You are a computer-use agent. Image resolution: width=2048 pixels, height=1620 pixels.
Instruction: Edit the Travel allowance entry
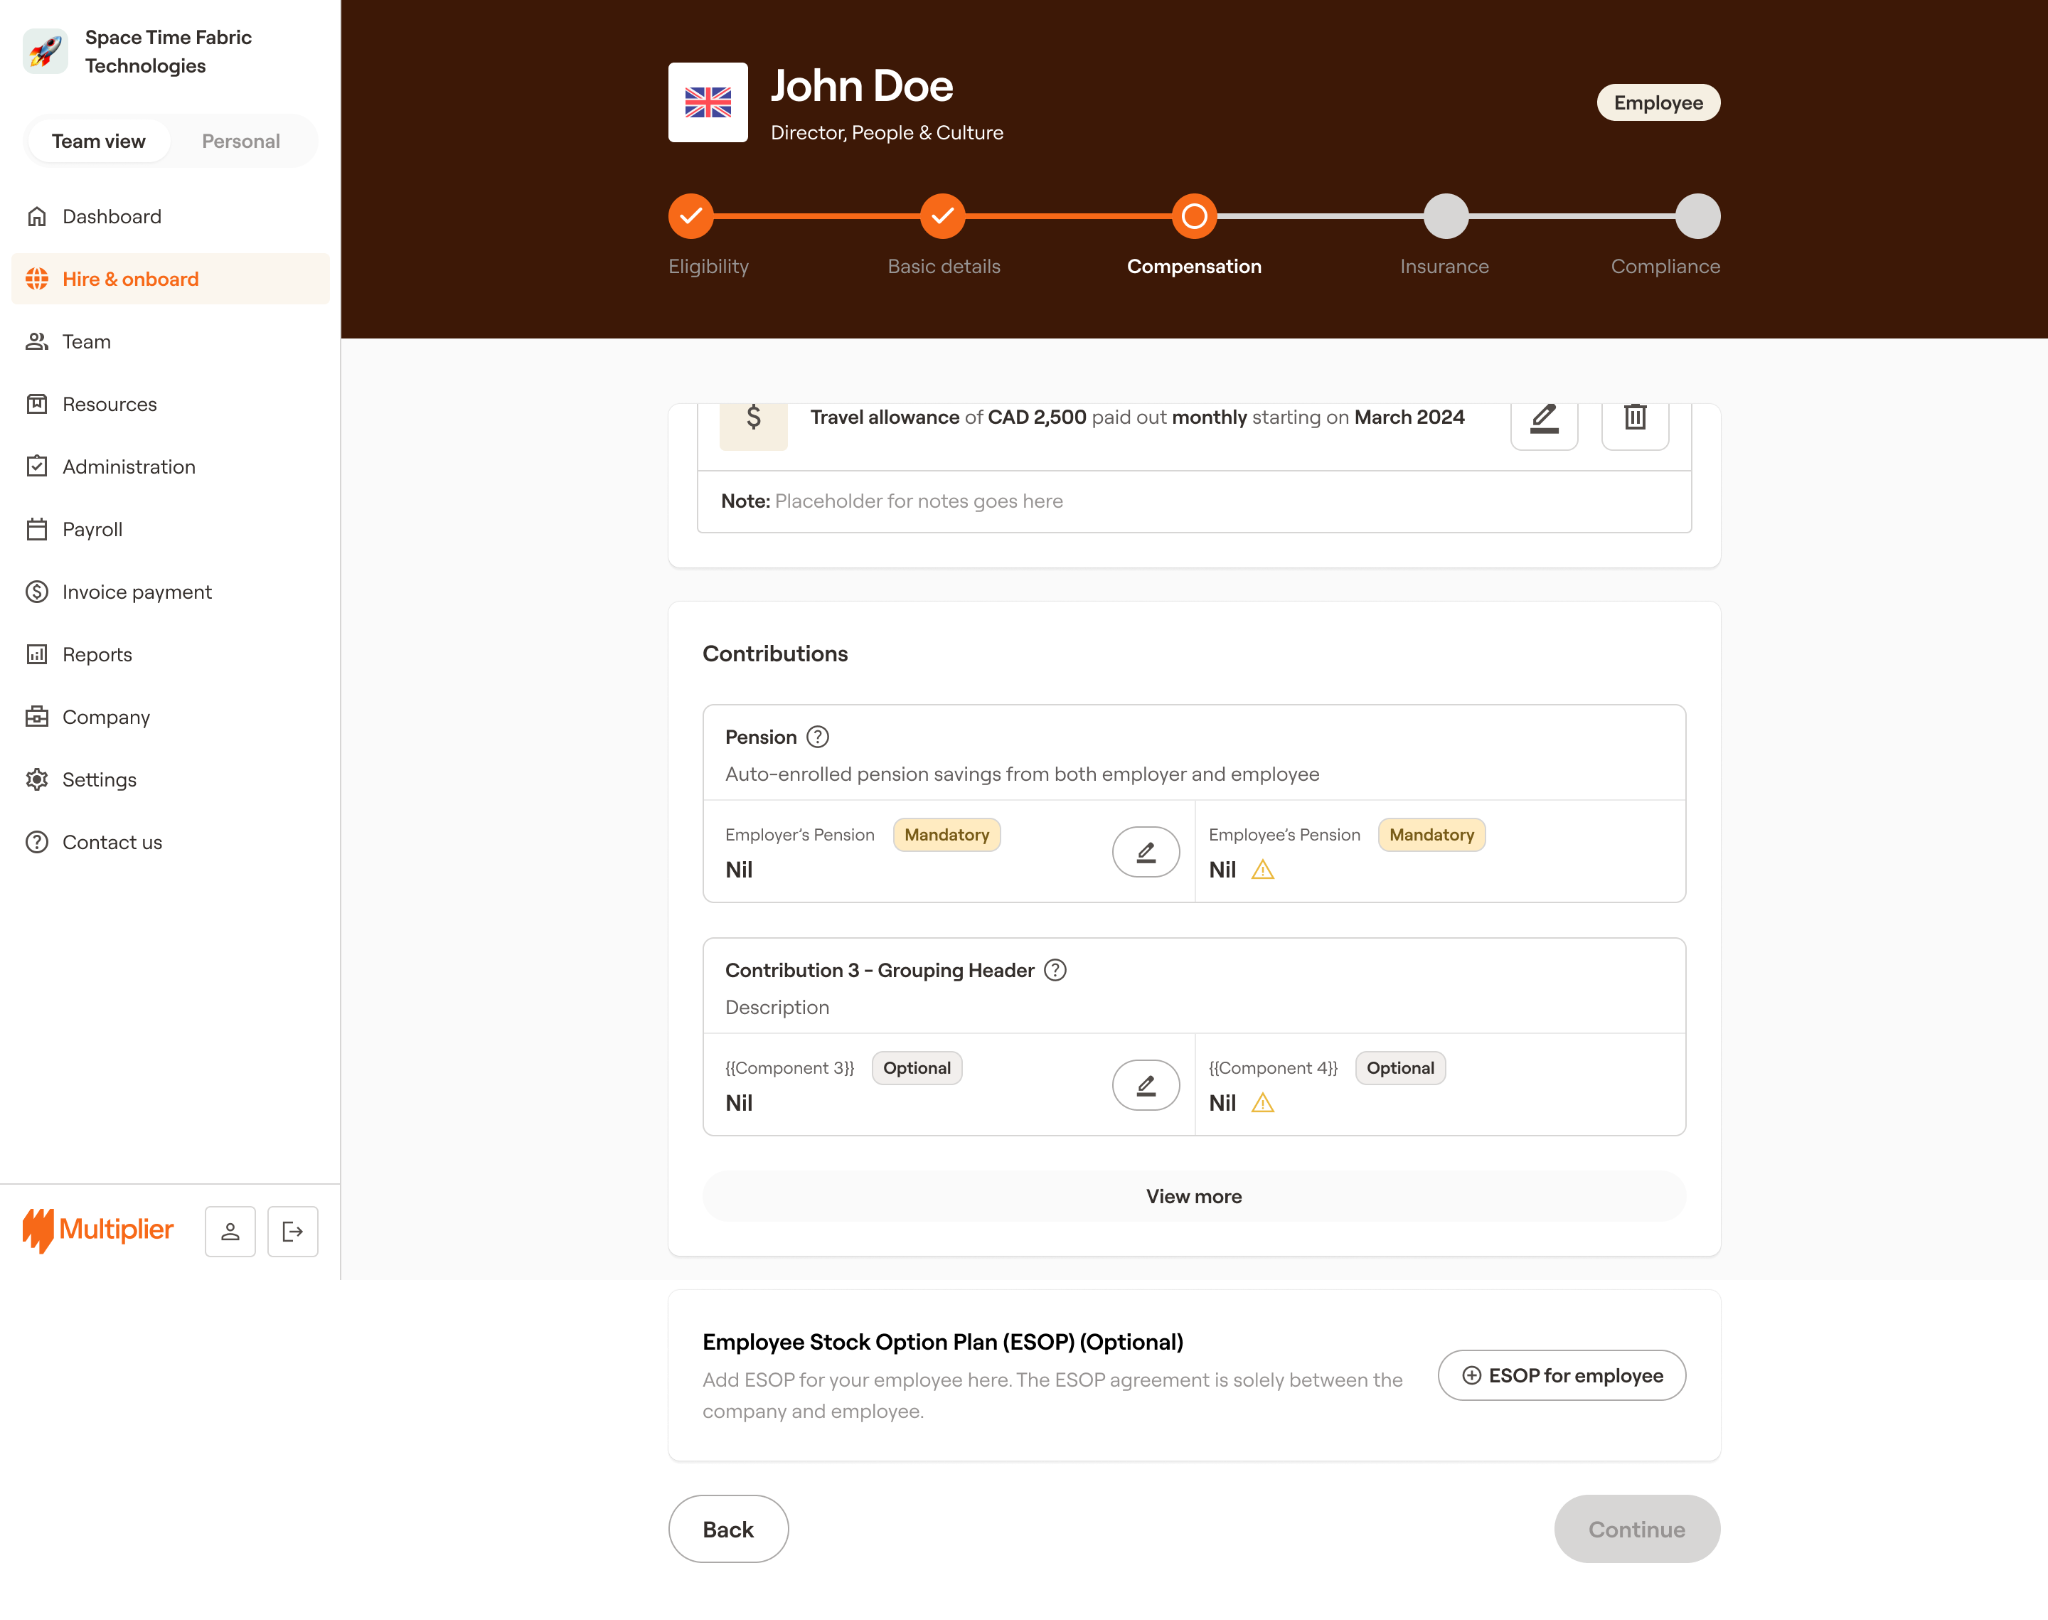pos(1544,419)
